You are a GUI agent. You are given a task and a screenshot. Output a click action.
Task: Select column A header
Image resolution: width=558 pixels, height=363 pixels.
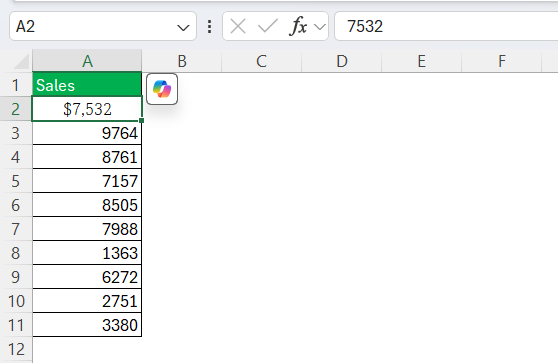point(87,61)
